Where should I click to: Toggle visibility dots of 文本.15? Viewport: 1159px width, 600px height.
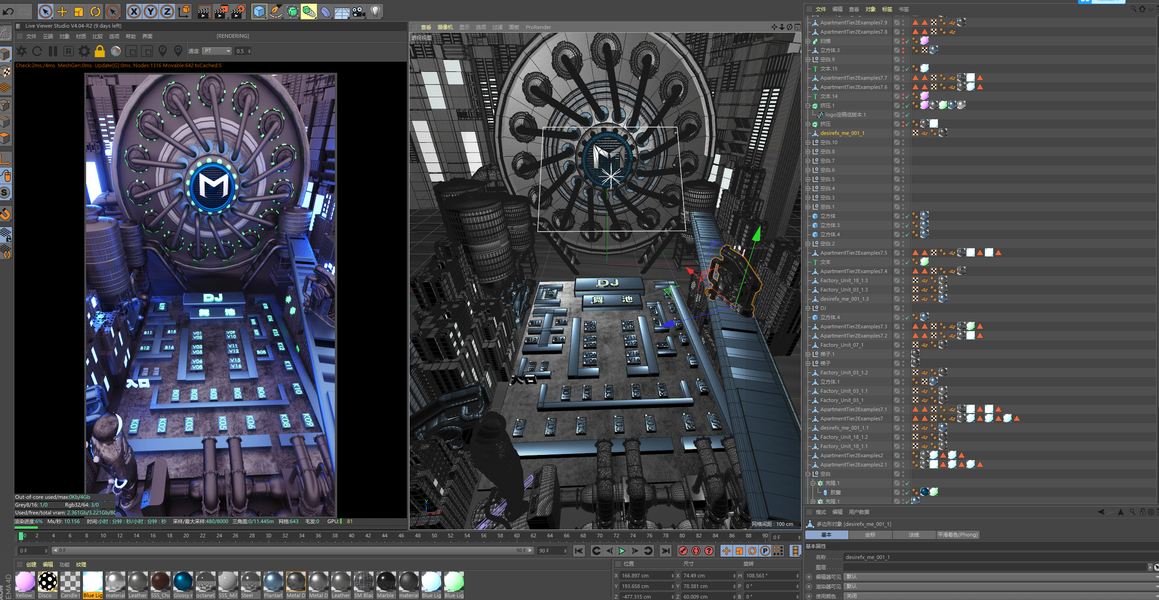tap(903, 69)
